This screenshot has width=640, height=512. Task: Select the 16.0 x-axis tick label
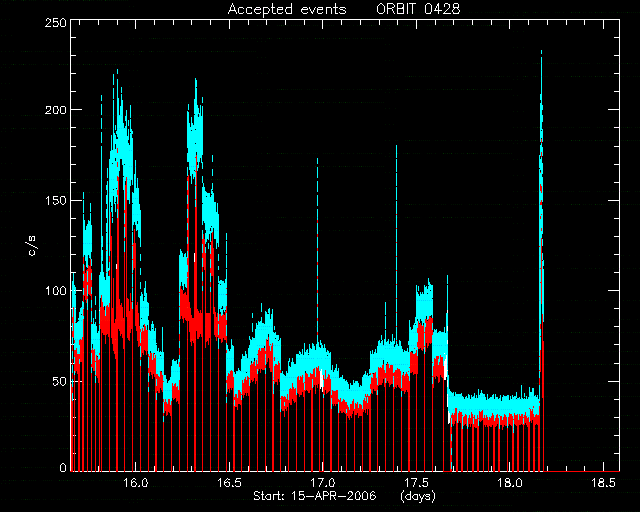click(136, 483)
